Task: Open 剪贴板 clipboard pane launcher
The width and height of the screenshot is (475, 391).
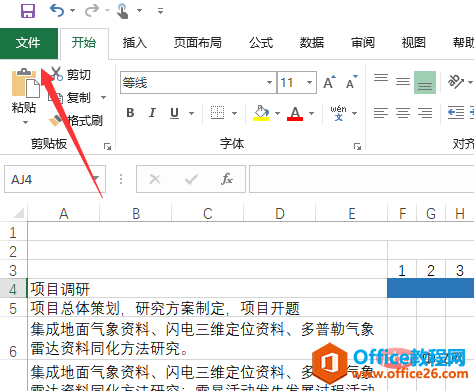Action: pos(107,146)
